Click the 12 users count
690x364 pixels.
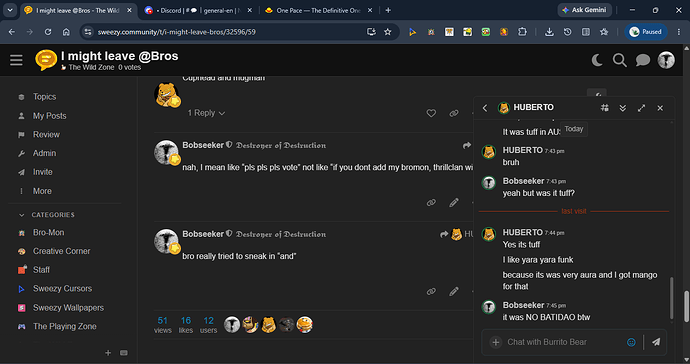click(209, 325)
